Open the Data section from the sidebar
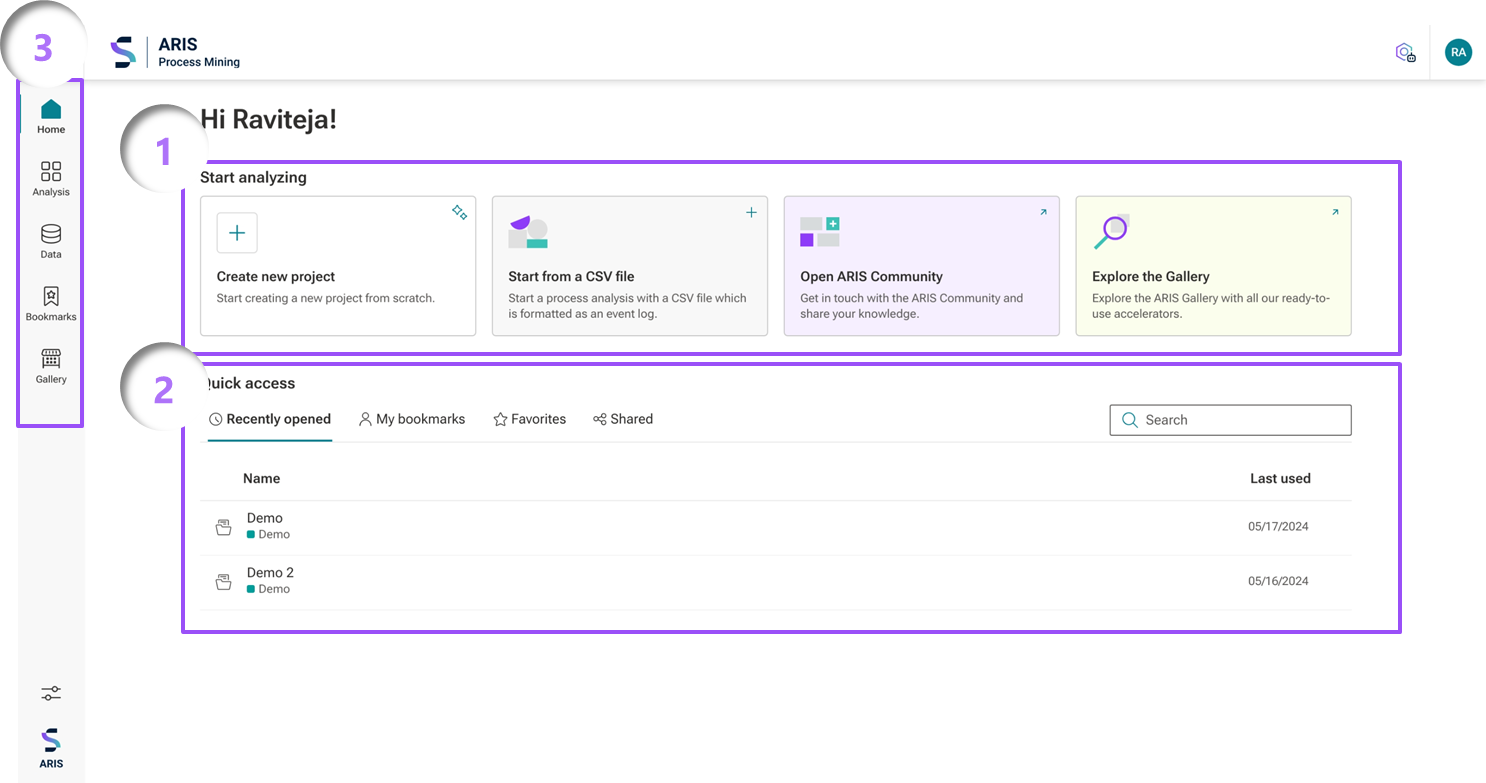1486x783 pixels. [50, 241]
